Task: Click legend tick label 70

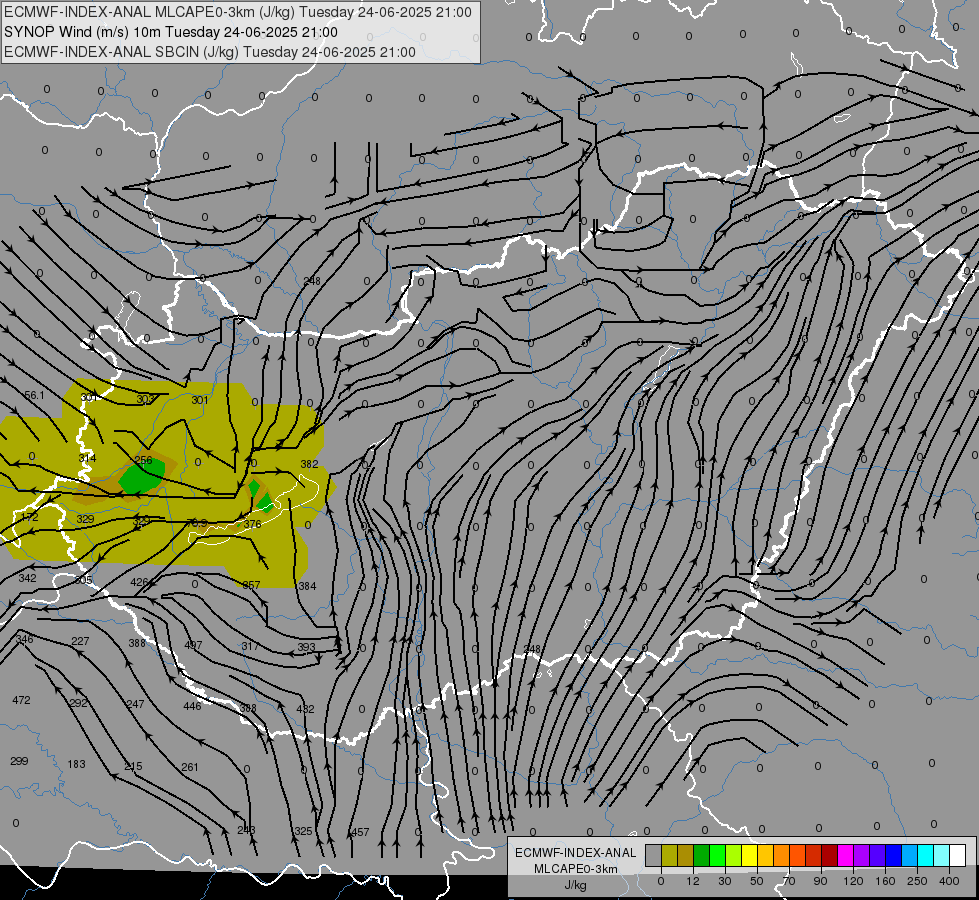Action: pyautogui.click(x=789, y=881)
